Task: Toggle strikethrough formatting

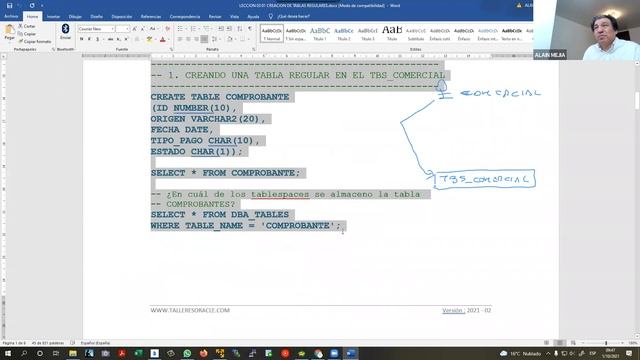Action: tap(110, 40)
